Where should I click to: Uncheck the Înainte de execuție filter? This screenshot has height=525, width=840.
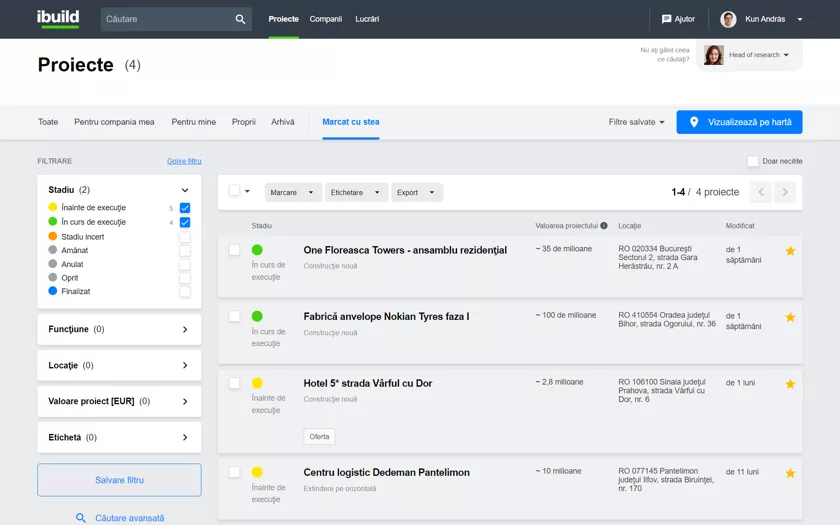(185, 208)
